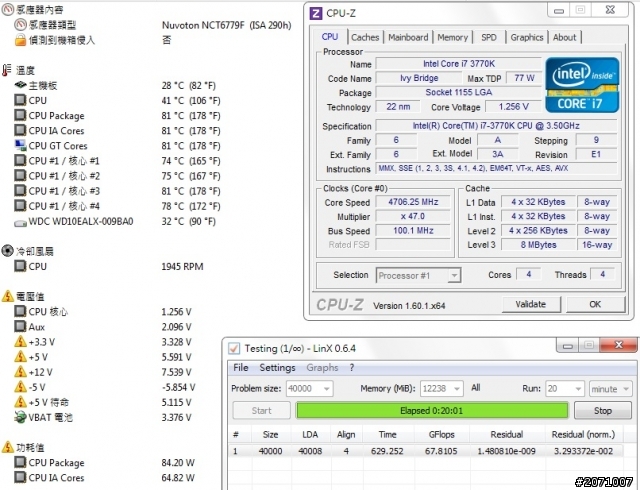Click the voltage section warning icon
The image size is (640, 490).
(8, 296)
